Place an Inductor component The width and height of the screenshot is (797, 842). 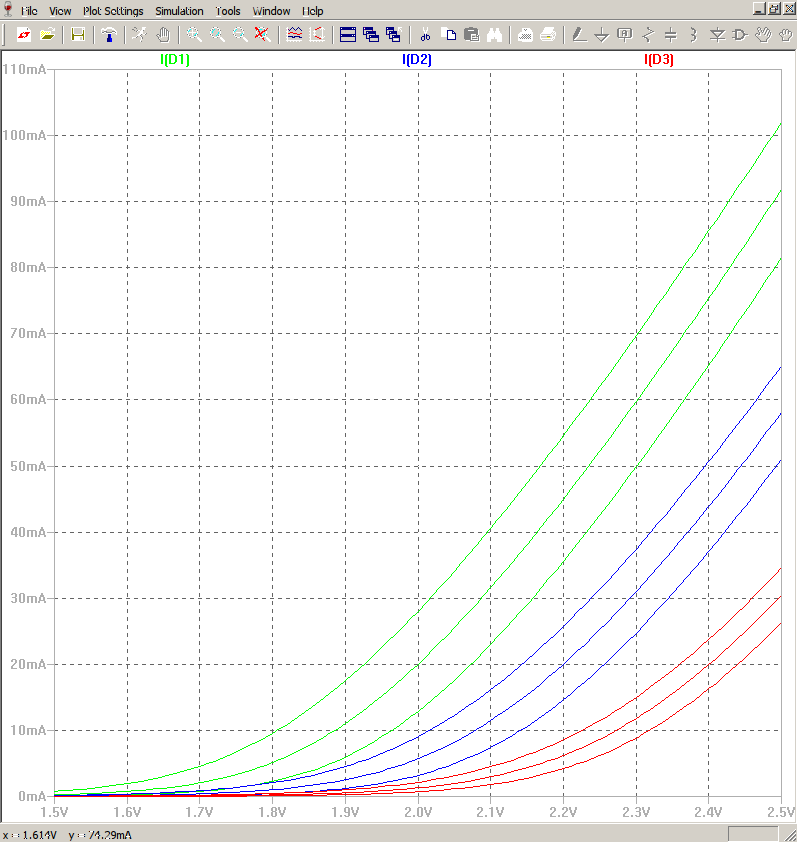tap(693, 35)
